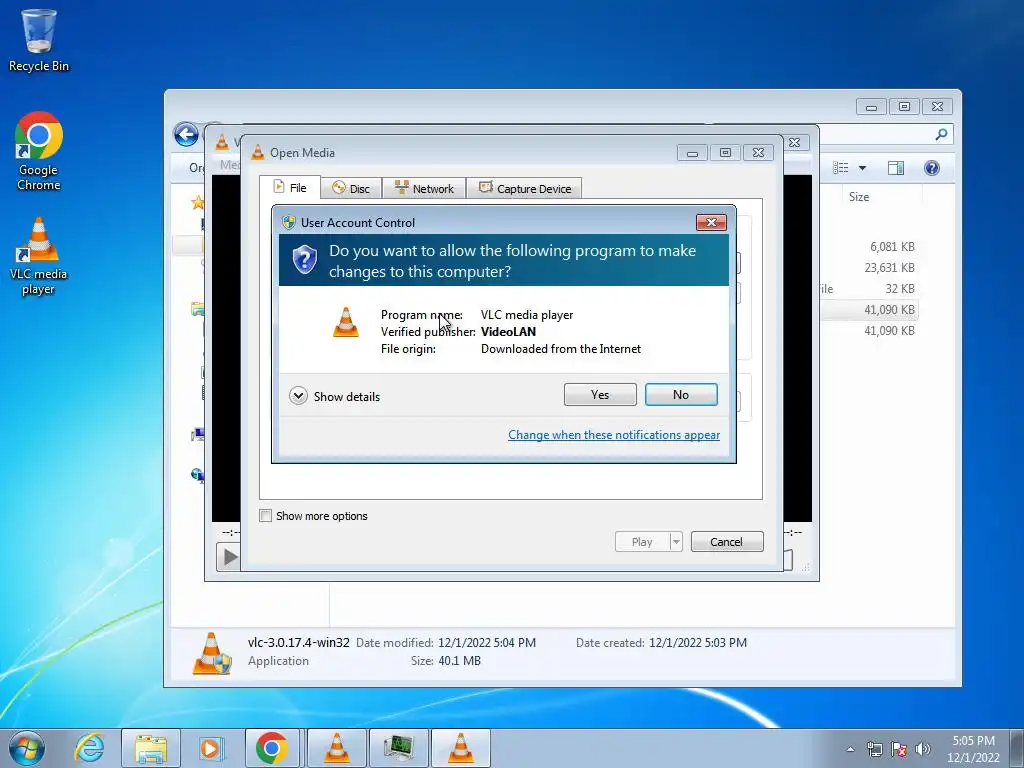Click the Date created value 12/1/2022 5:03 PM
This screenshot has height=768, width=1024.
coord(697,643)
